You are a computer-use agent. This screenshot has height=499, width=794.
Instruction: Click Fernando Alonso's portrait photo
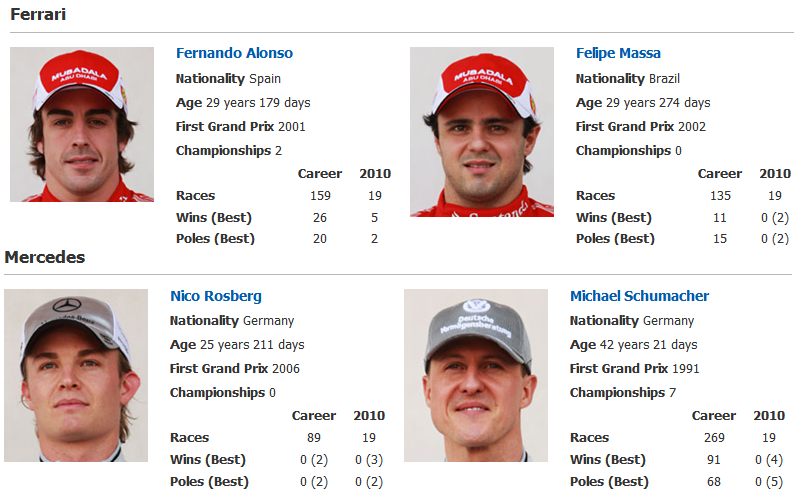pos(82,125)
